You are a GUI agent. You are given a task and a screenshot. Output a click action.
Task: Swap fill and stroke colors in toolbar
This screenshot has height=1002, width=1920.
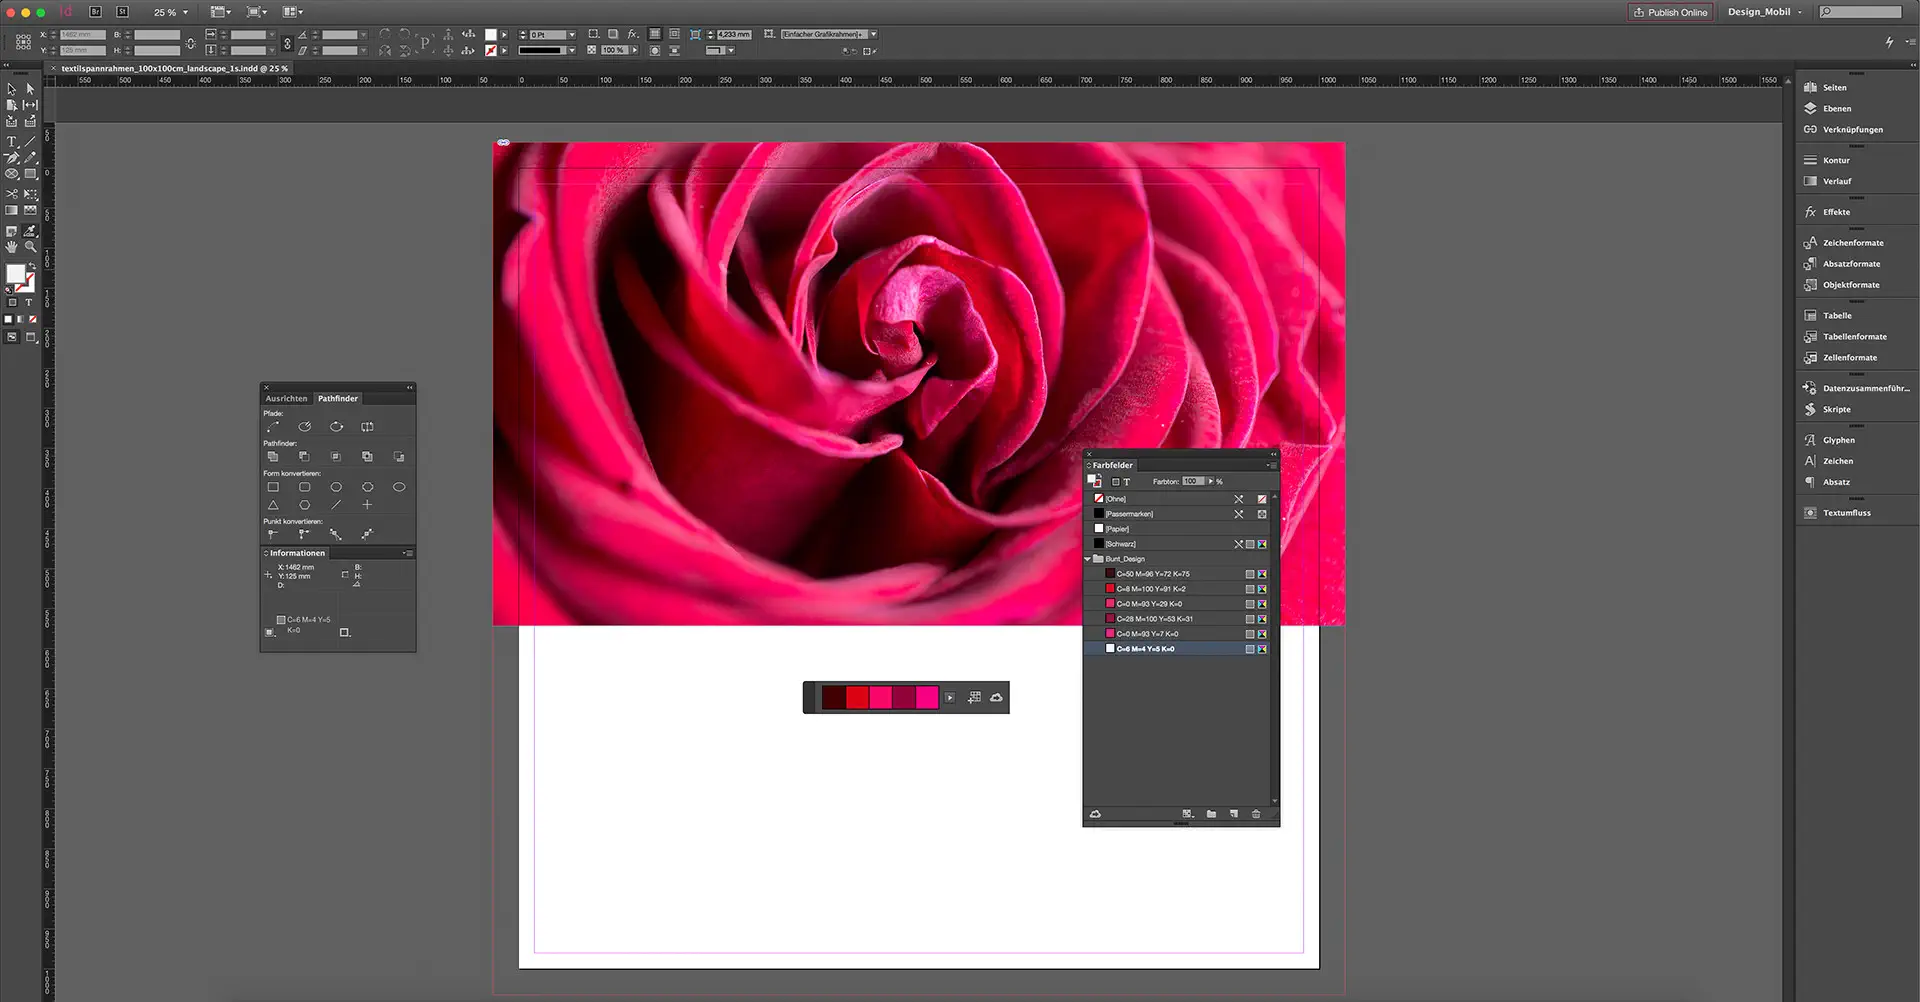pos(33,266)
